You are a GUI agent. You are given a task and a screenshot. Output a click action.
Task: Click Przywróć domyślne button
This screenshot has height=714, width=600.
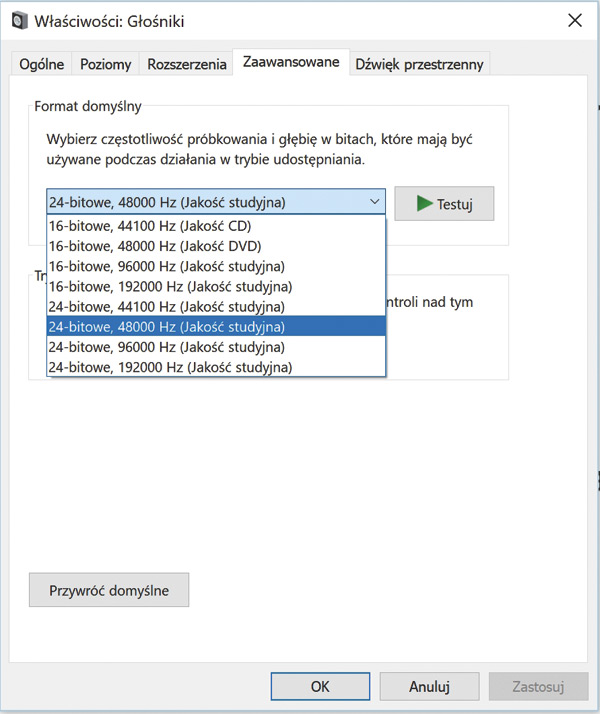(109, 590)
